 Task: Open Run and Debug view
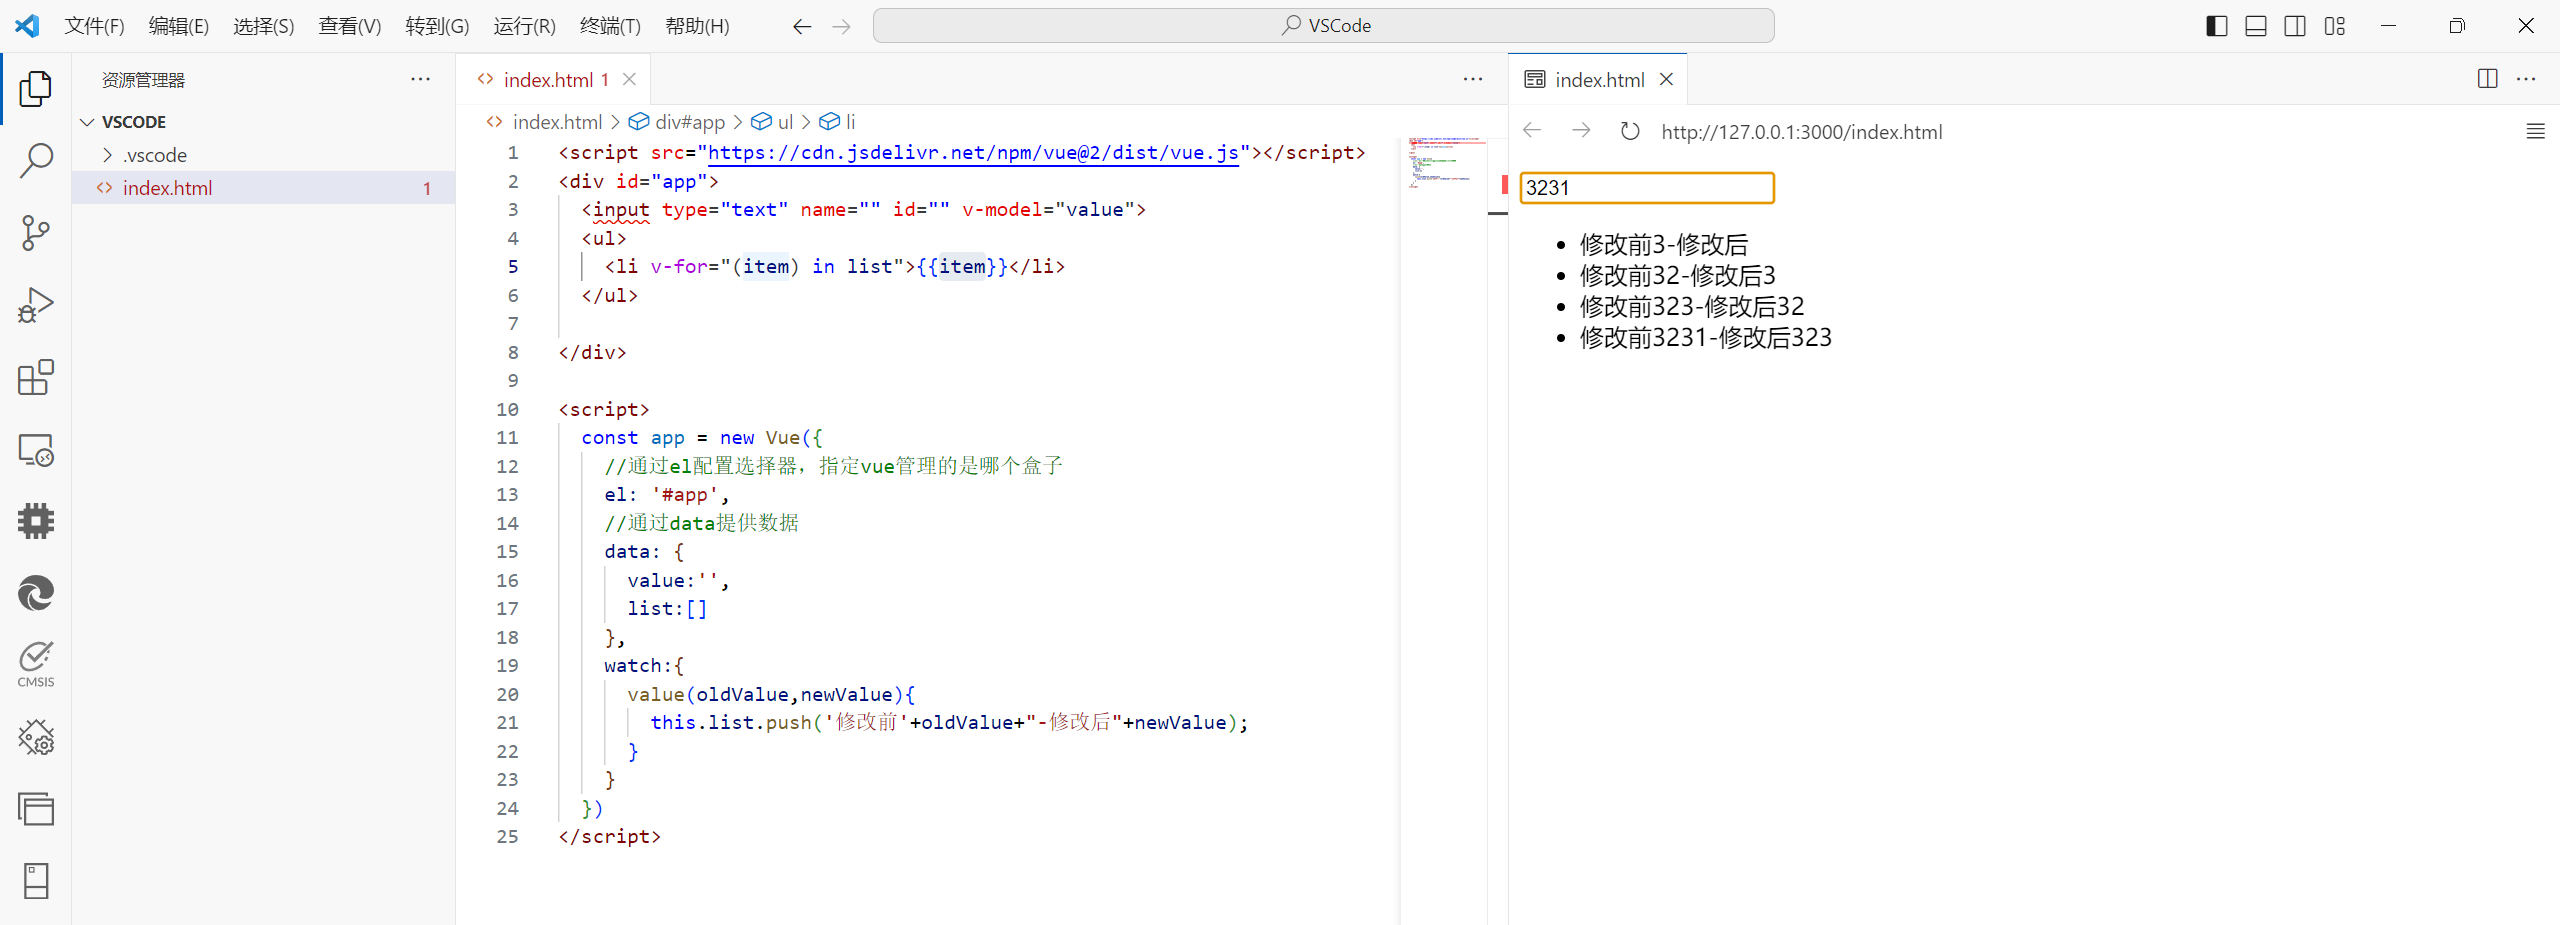point(36,305)
